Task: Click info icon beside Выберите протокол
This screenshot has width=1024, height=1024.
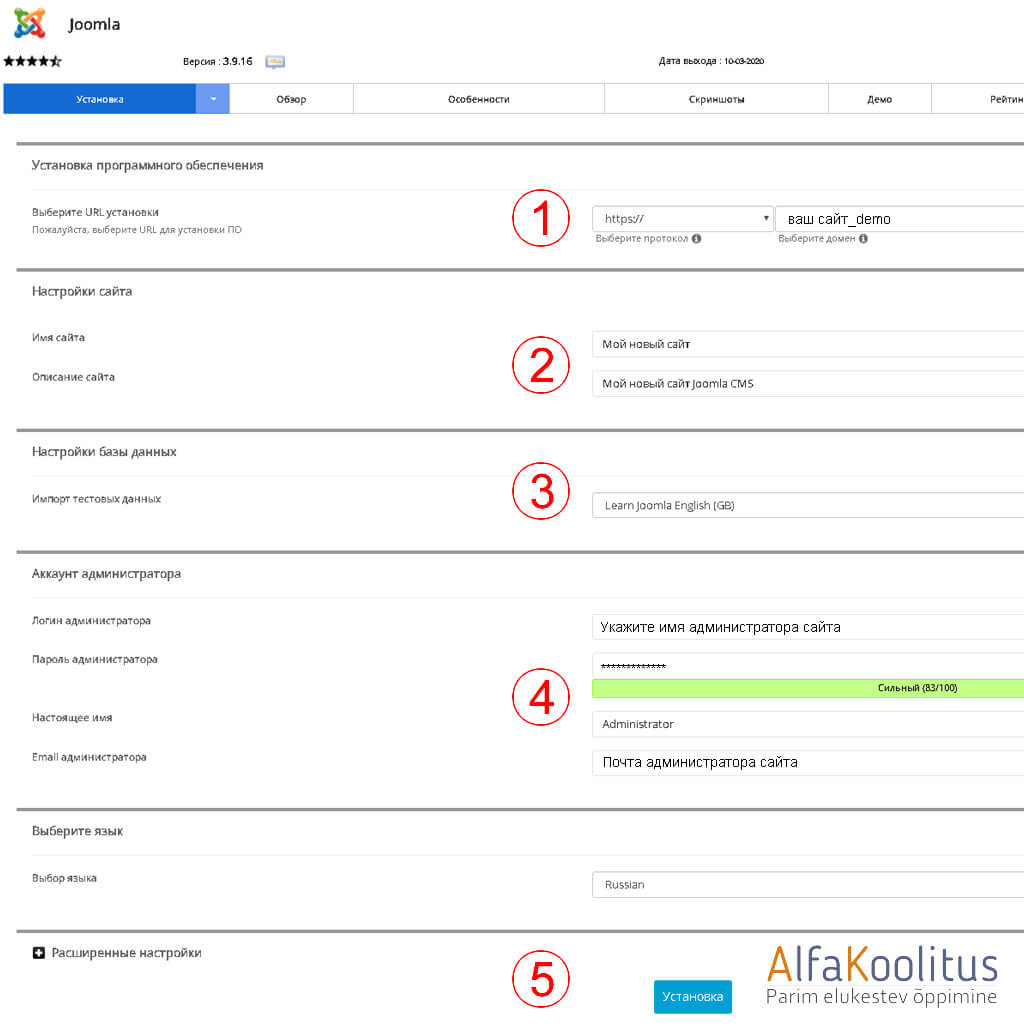Action: 697,238
